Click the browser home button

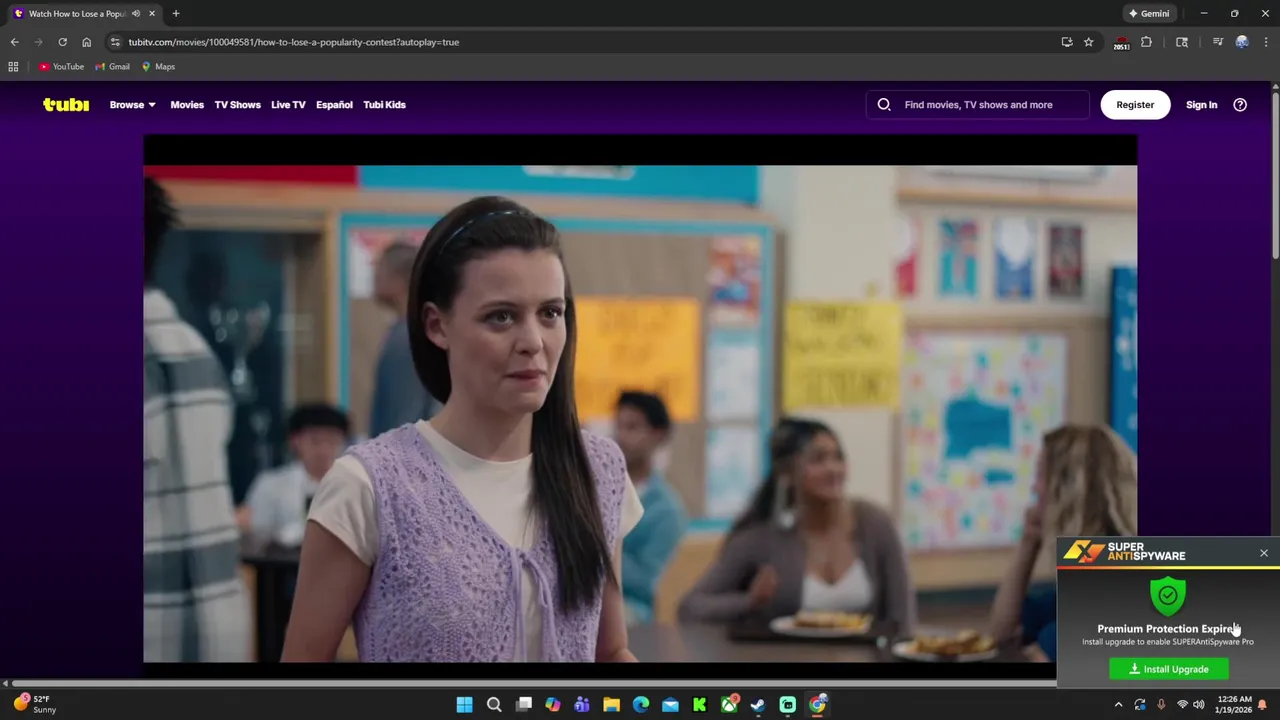86,42
